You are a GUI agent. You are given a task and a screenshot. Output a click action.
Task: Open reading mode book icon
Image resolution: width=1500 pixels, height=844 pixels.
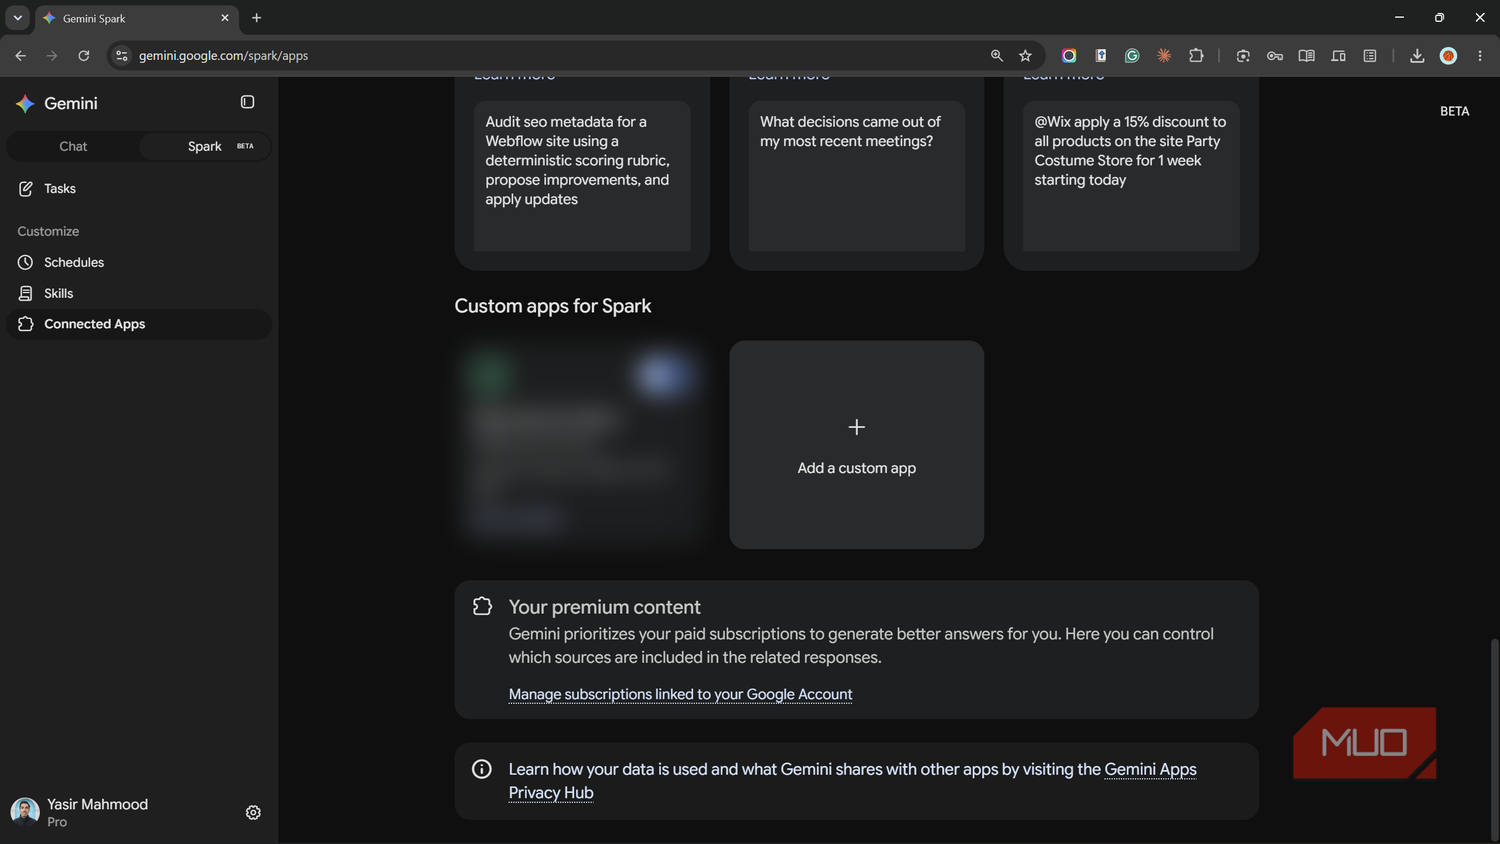point(1306,55)
